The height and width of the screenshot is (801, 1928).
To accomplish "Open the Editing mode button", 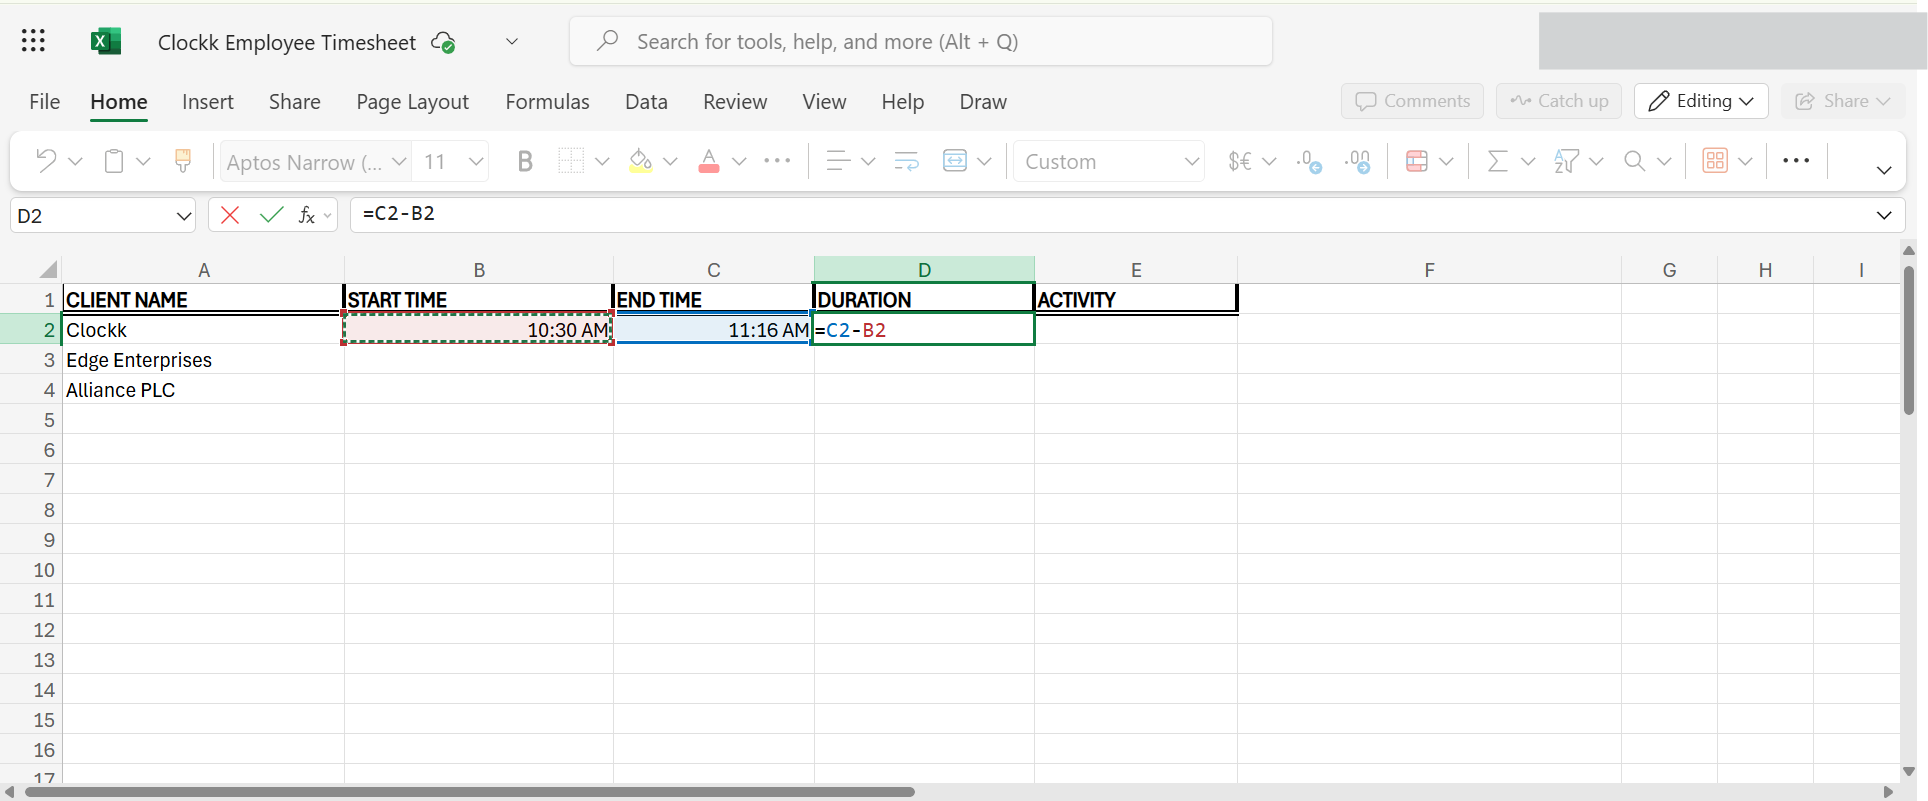I will [x=1701, y=101].
